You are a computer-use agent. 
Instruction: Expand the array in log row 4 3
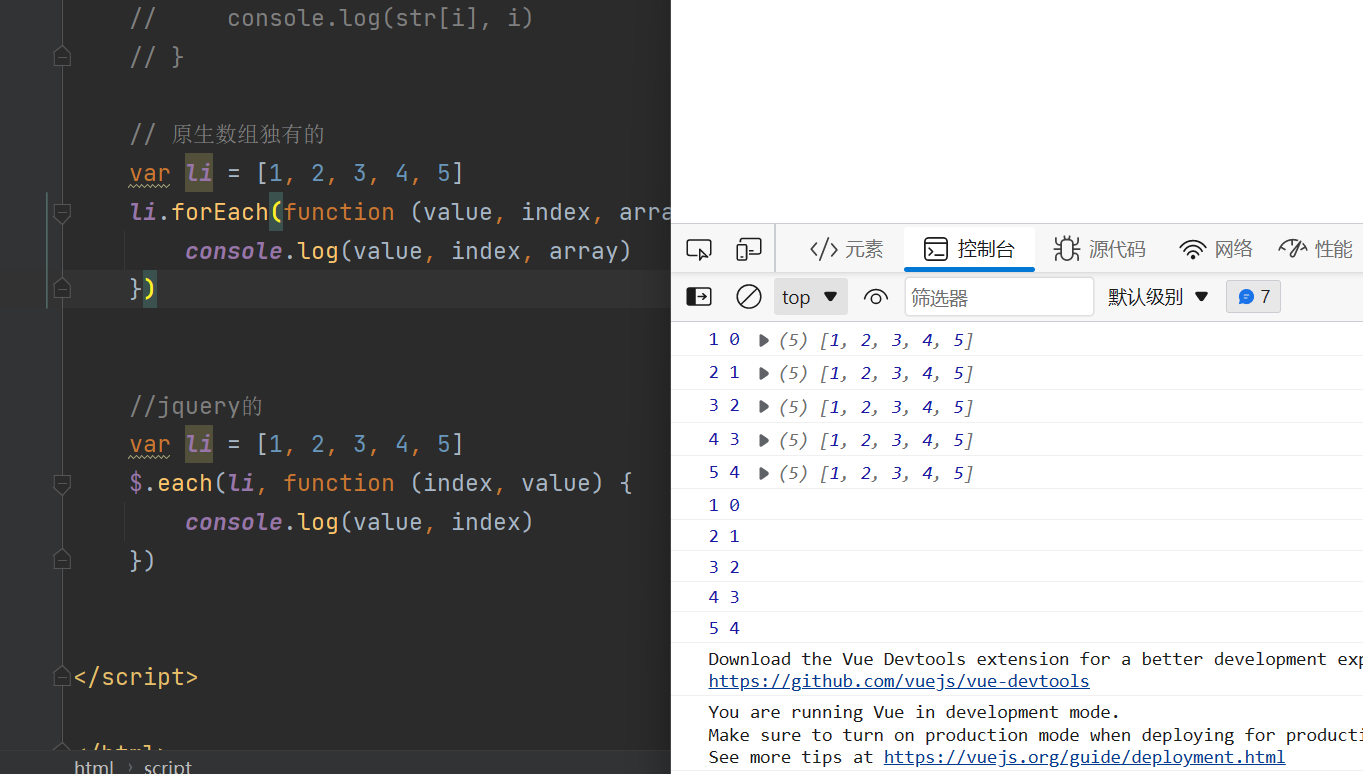pos(764,440)
